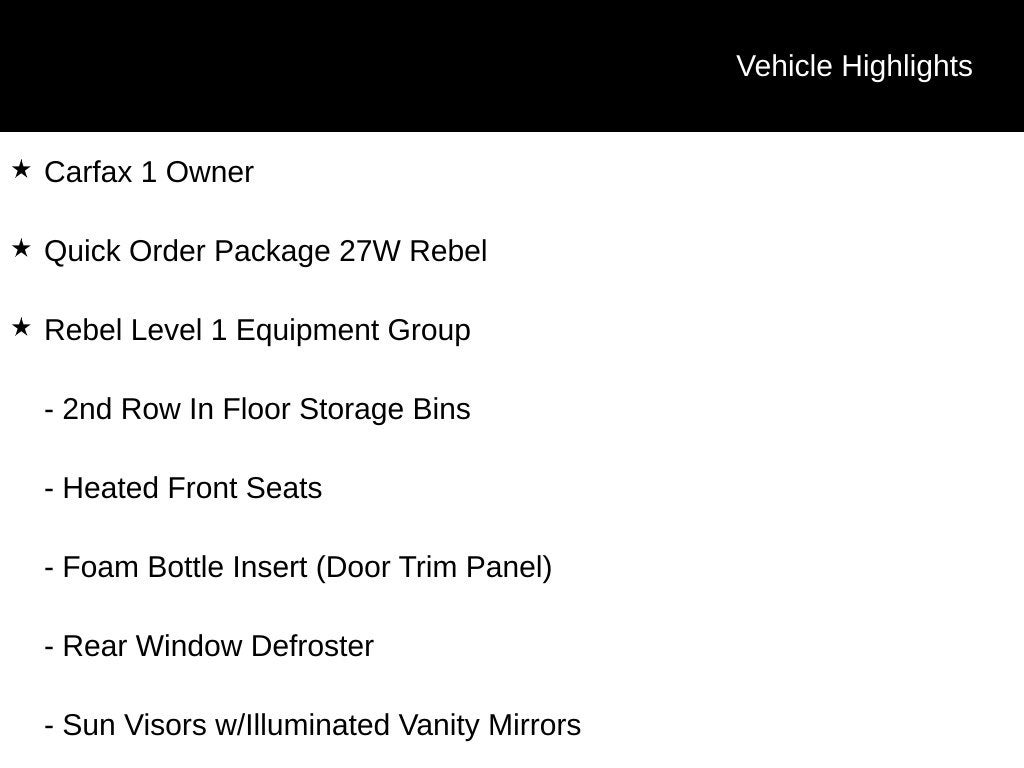The width and height of the screenshot is (1024, 768).
Task: Click the dash preceding Heated Front Seats
Action: point(49,490)
